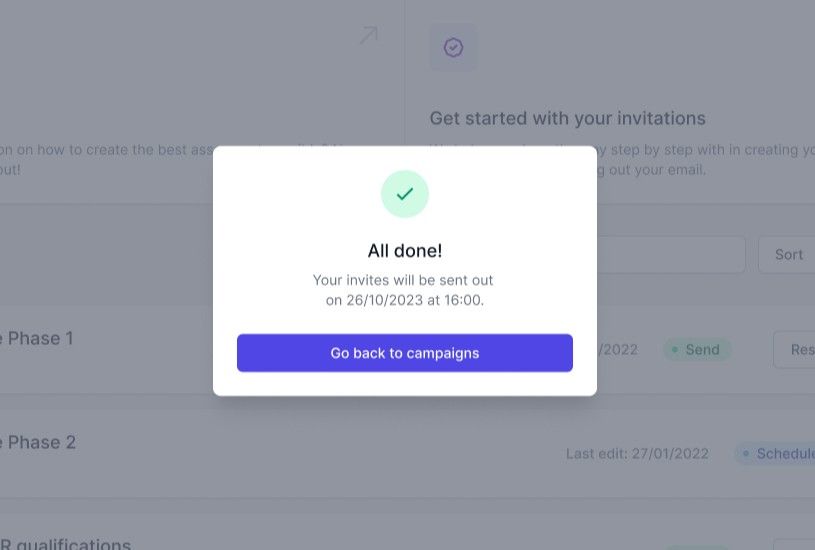Click the Get started with your invitations heading
The image size is (815, 550).
[x=567, y=118]
